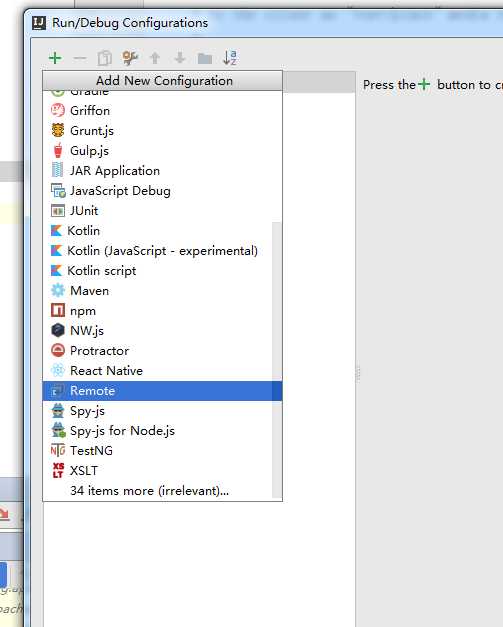
Task: Select the Grunt.js configuration type
Action: pyautogui.click(x=162, y=130)
